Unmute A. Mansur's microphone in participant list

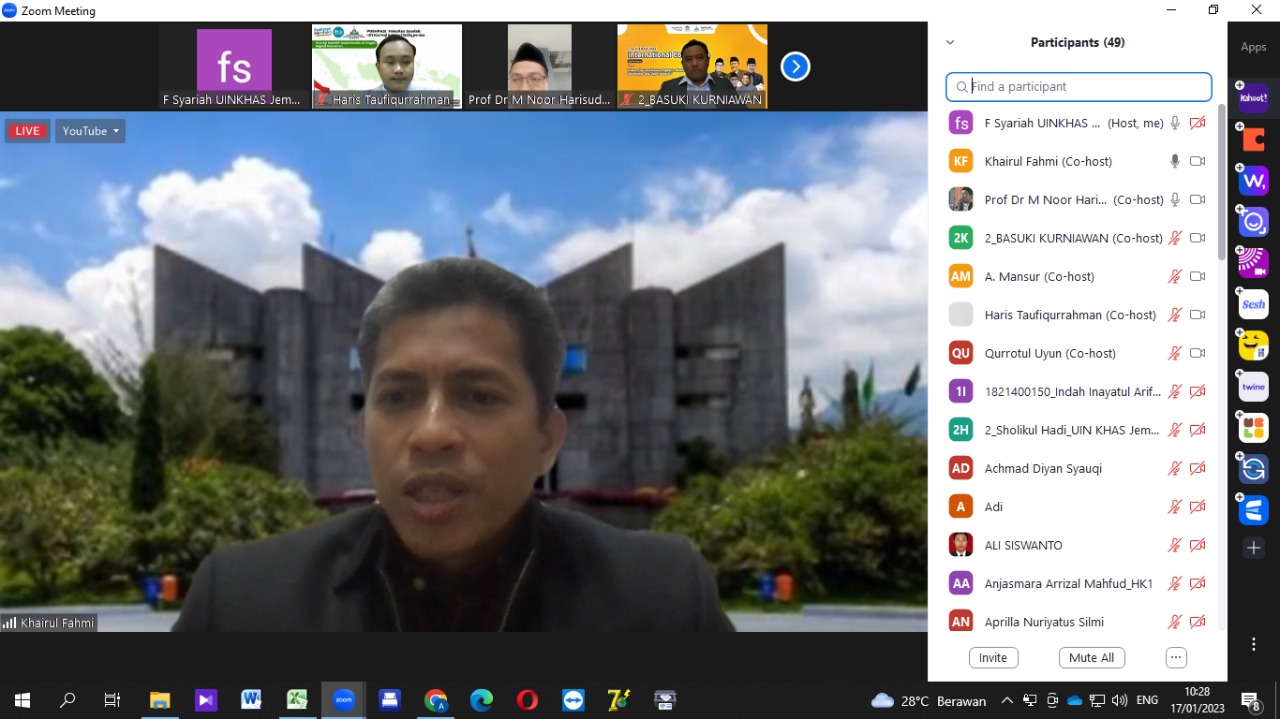coord(1175,277)
